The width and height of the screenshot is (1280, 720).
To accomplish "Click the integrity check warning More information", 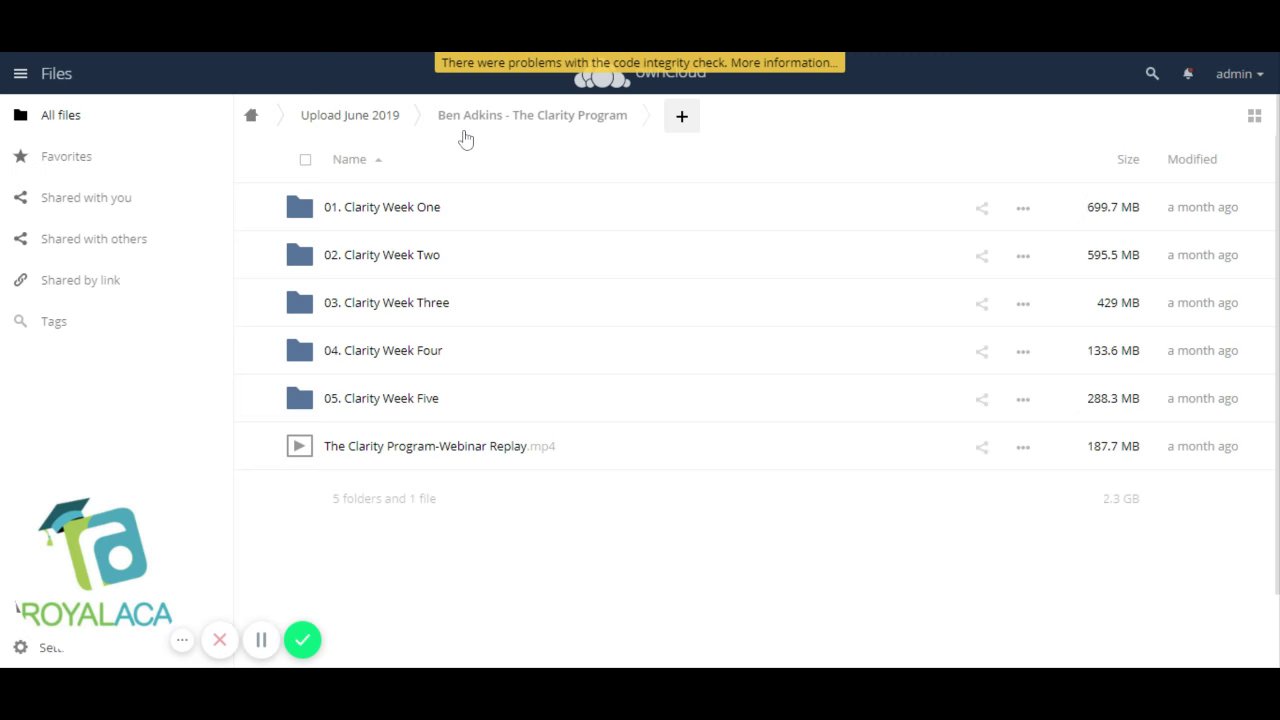I will (784, 62).
